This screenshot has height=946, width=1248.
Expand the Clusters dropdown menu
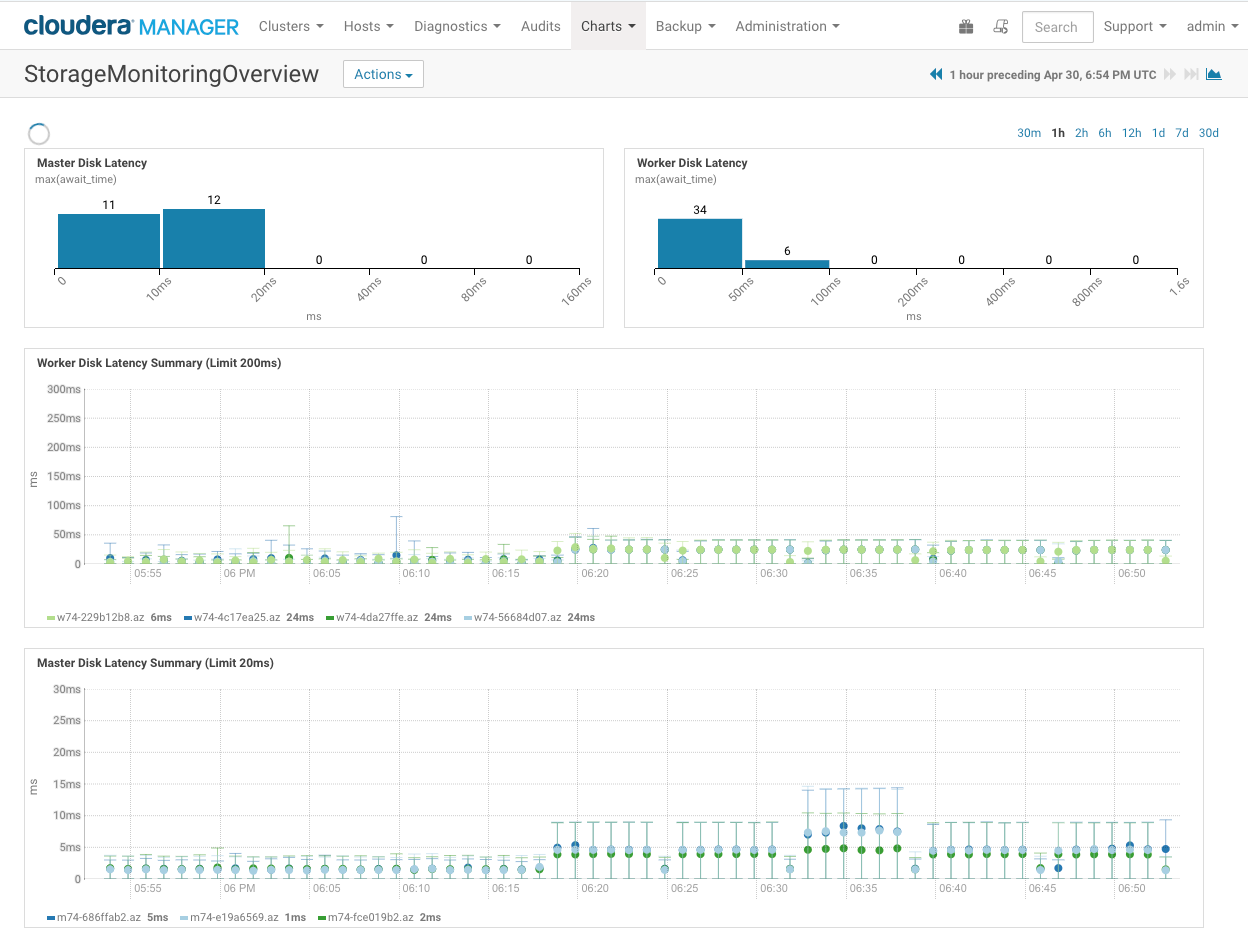click(291, 26)
